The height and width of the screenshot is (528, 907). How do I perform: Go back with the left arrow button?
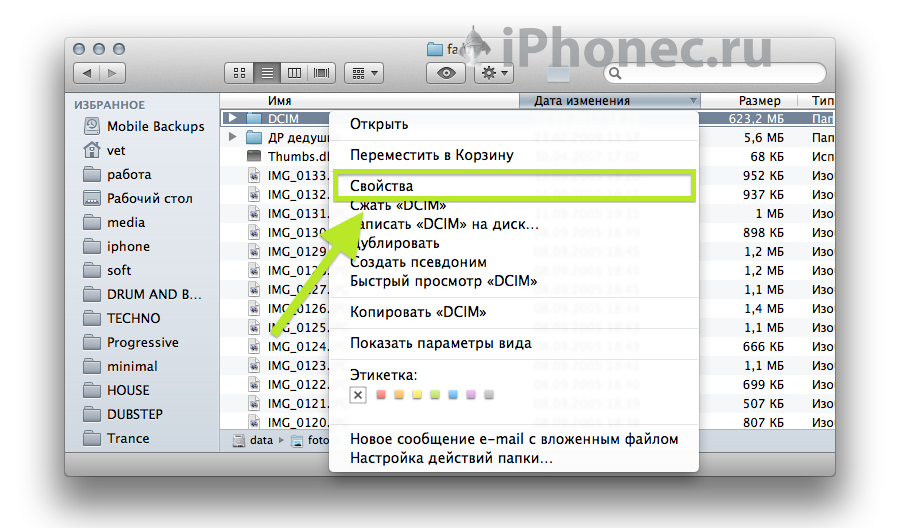point(87,73)
